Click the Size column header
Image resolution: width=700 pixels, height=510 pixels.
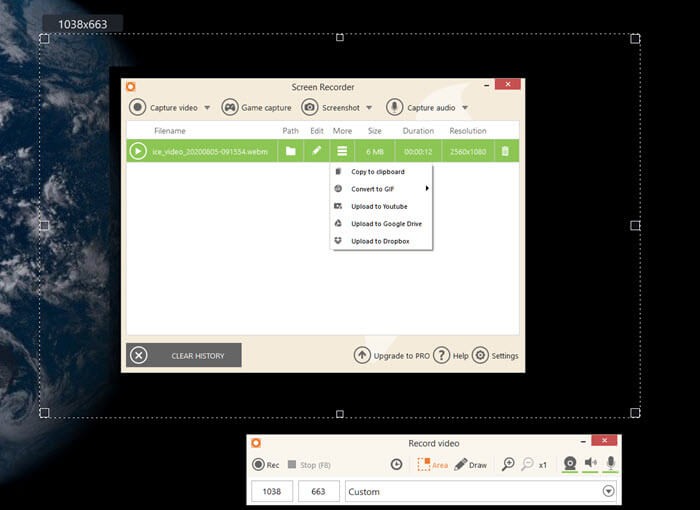(375, 131)
